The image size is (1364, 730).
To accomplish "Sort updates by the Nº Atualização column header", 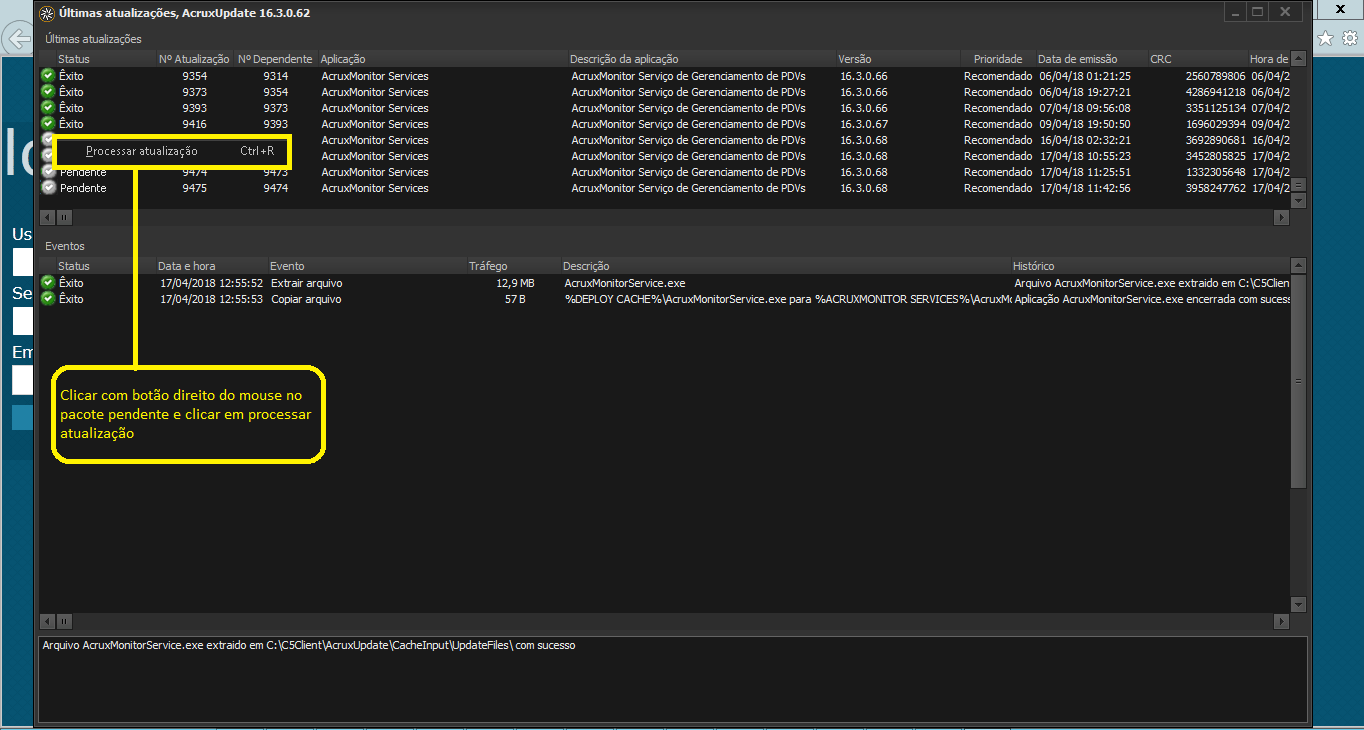I will (x=194, y=59).
